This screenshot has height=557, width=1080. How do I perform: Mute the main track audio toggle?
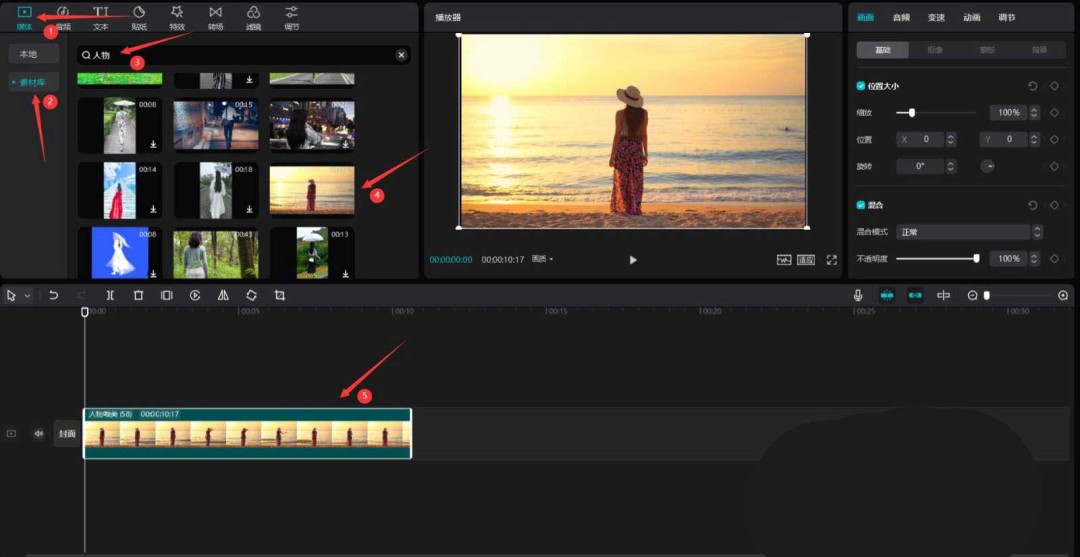(39, 433)
